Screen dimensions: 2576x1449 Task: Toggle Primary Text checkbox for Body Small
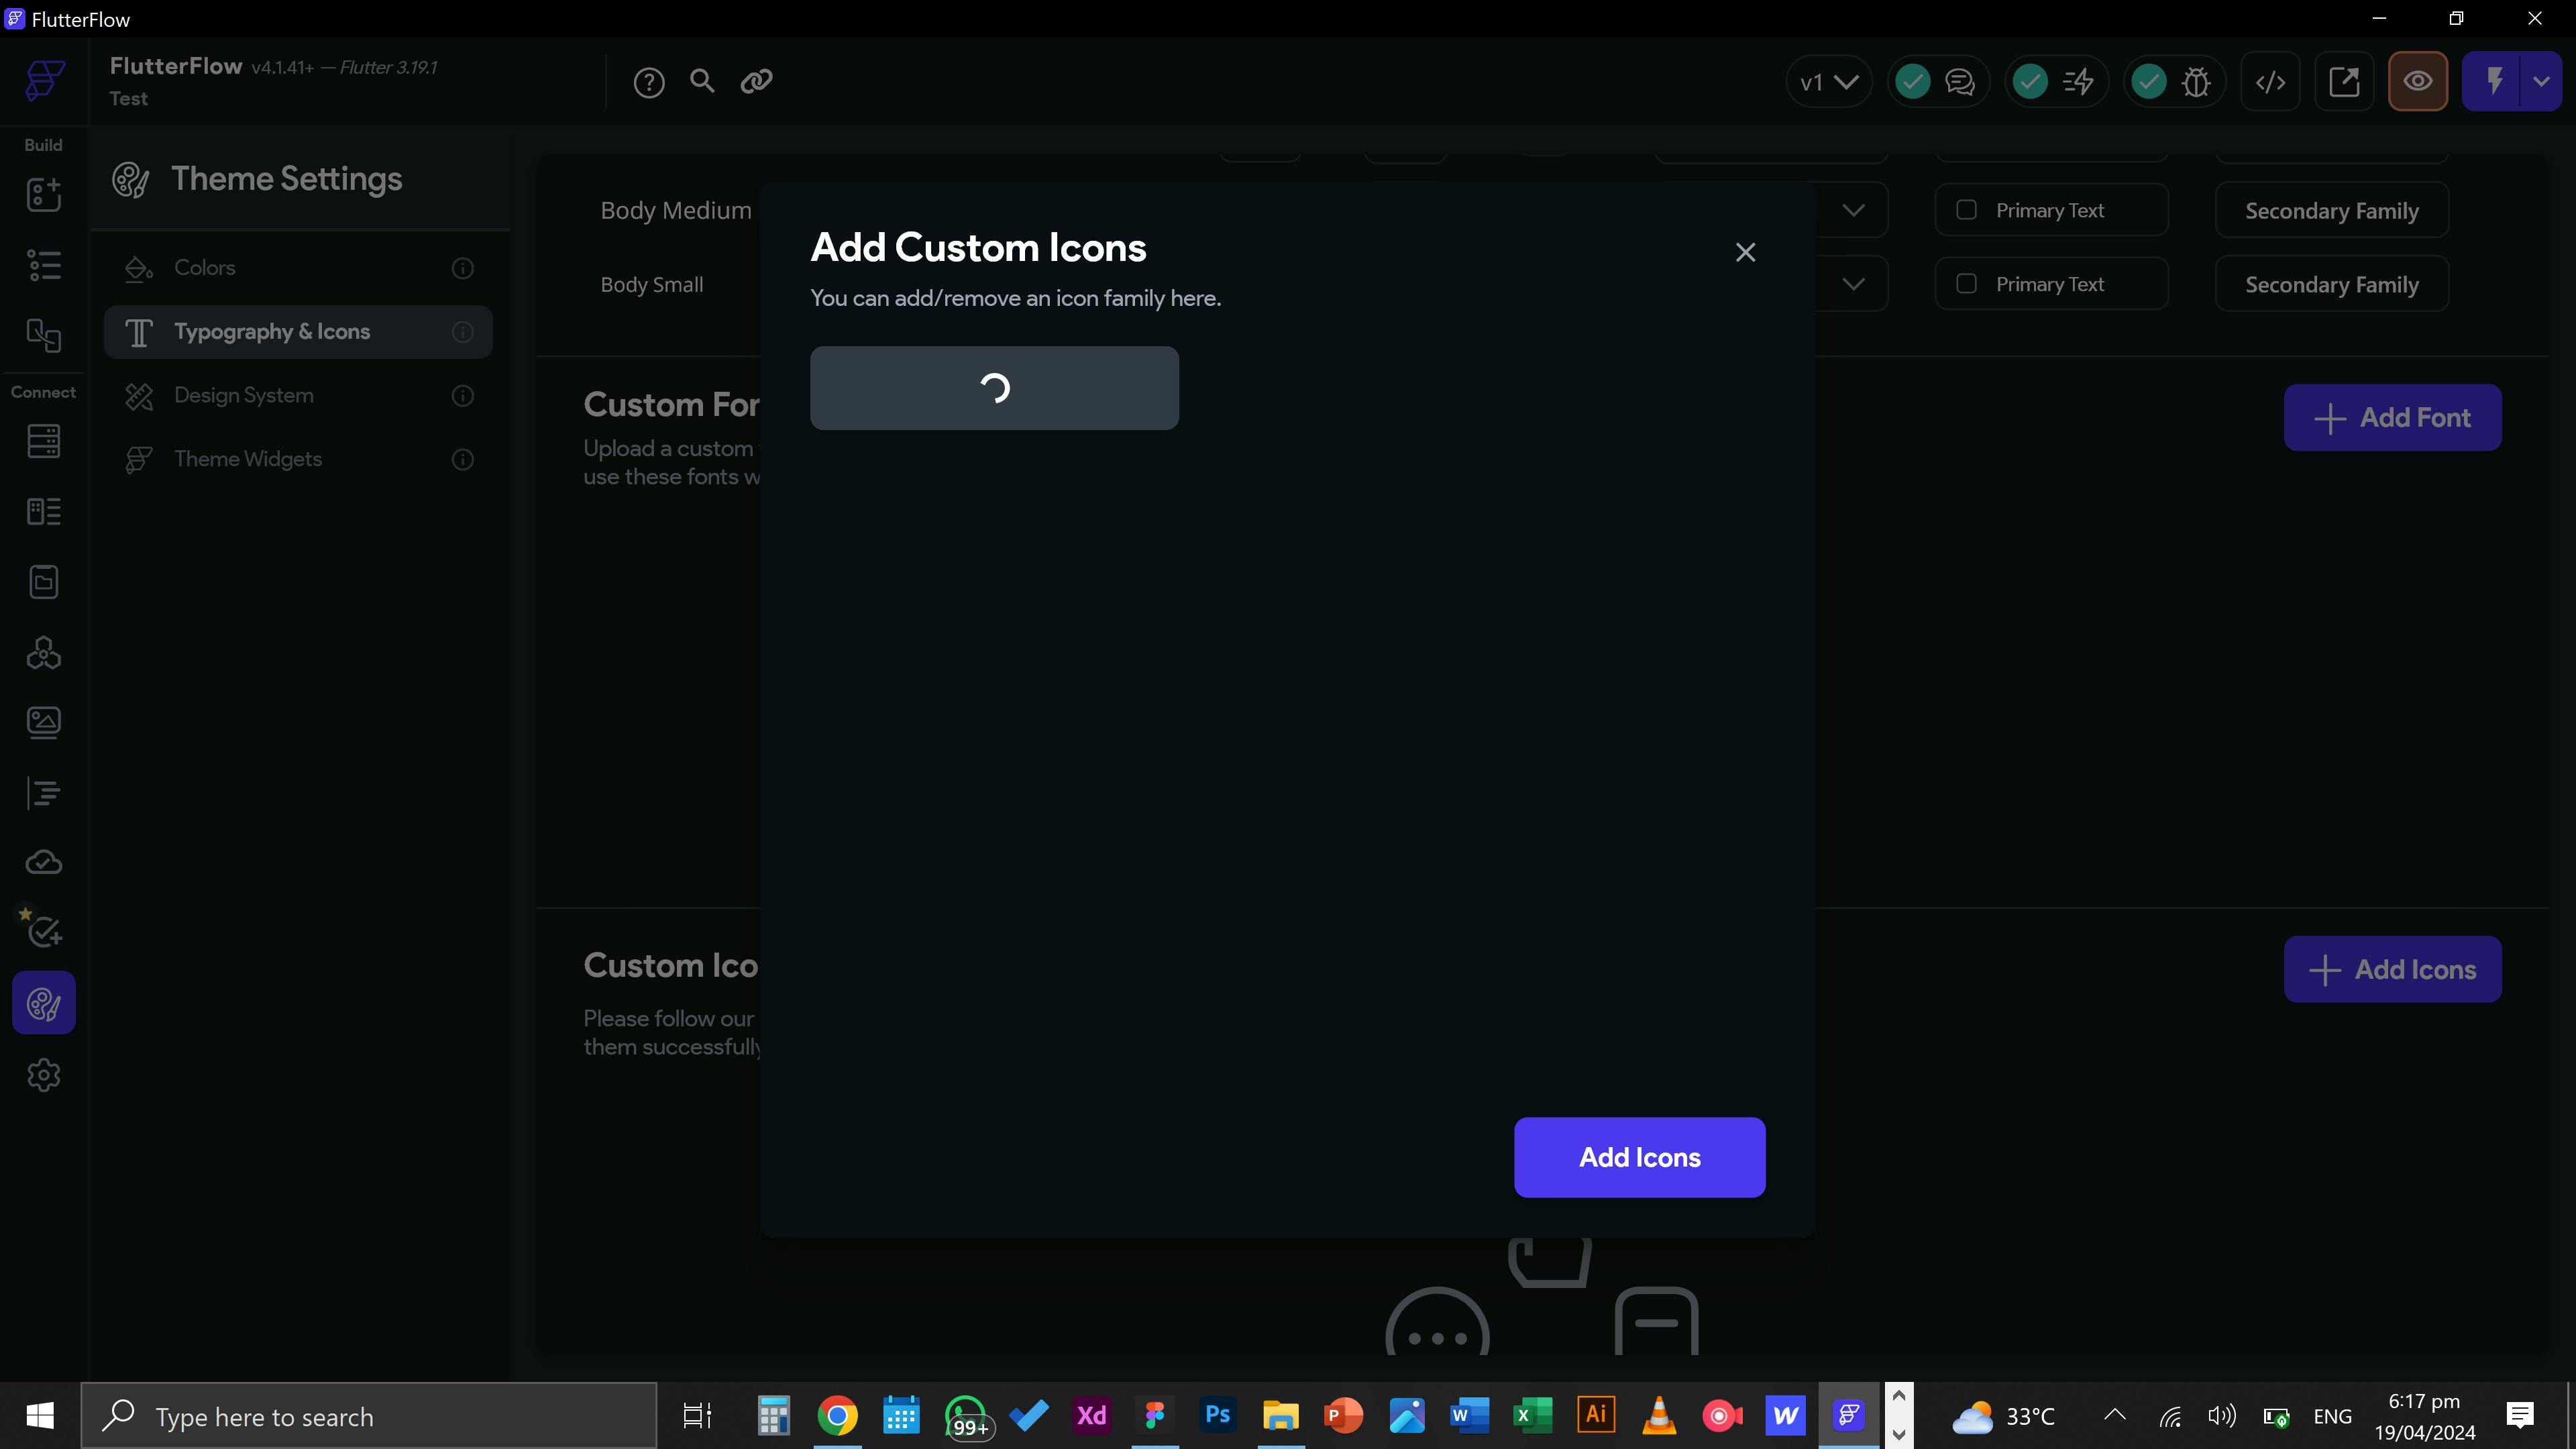[1966, 284]
